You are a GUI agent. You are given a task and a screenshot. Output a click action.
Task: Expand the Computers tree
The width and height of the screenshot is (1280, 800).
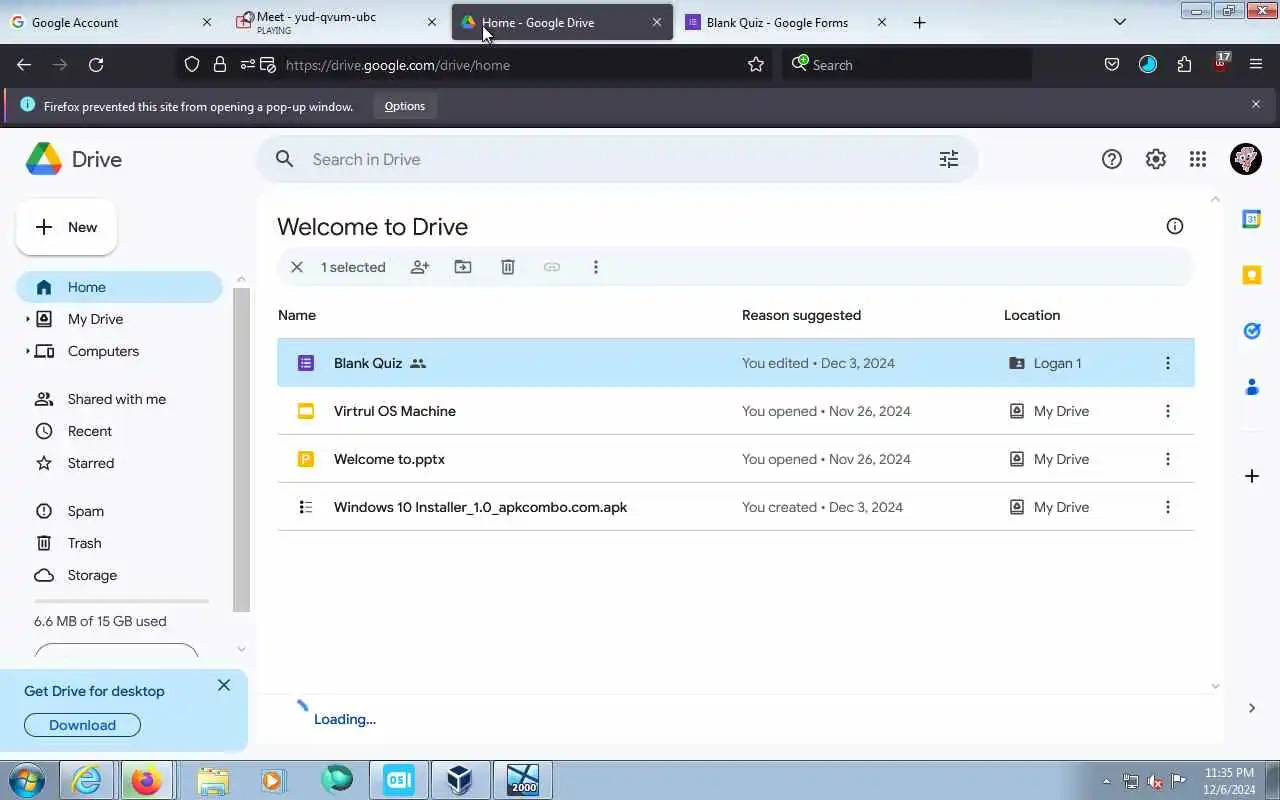pyautogui.click(x=27, y=351)
